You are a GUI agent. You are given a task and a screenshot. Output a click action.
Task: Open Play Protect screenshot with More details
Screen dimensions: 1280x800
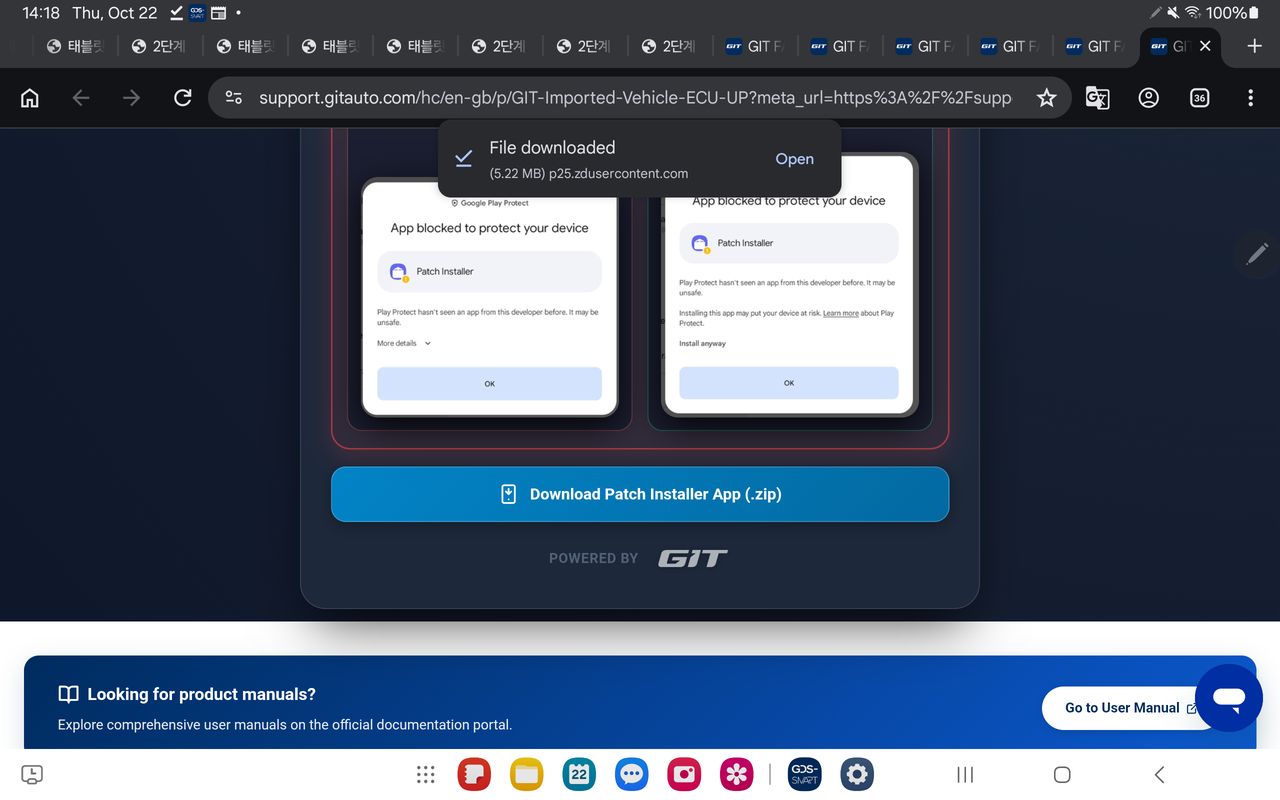(489, 298)
